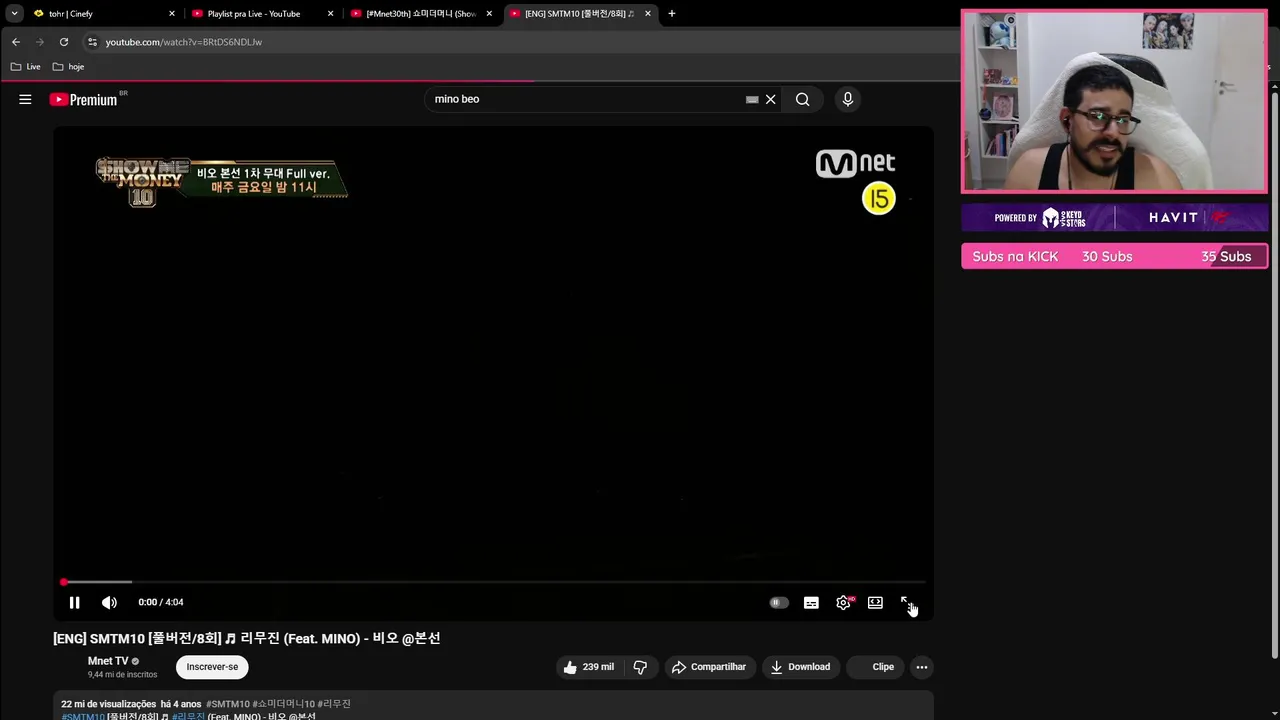
Task: Open a new browser tab
Action: (672, 14)
